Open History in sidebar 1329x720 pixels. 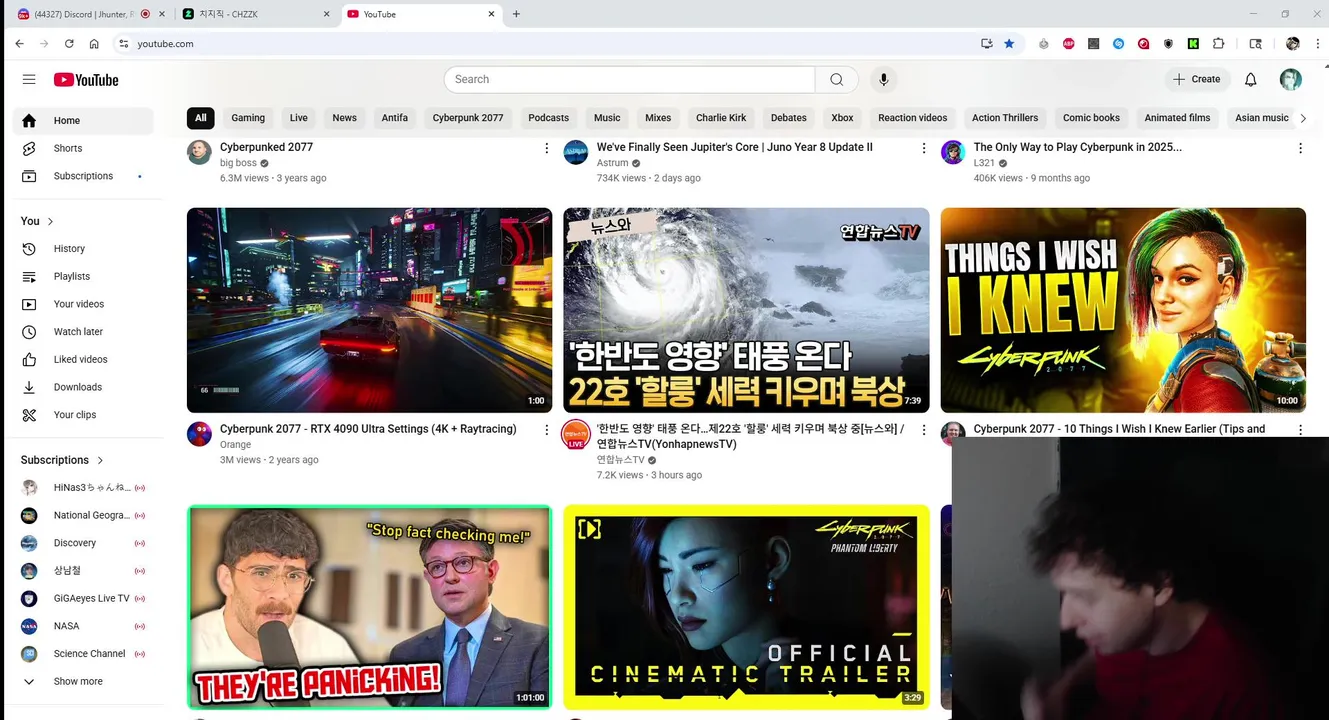pos(83,249)
